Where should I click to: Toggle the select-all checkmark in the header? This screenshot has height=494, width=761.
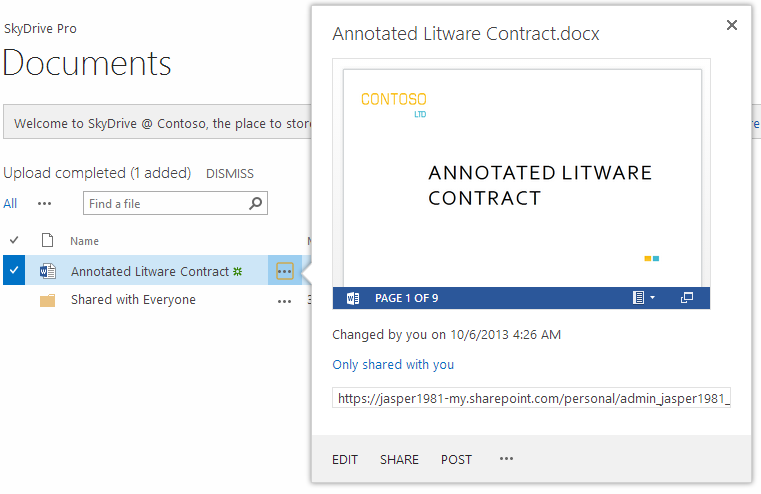[14, 240]
